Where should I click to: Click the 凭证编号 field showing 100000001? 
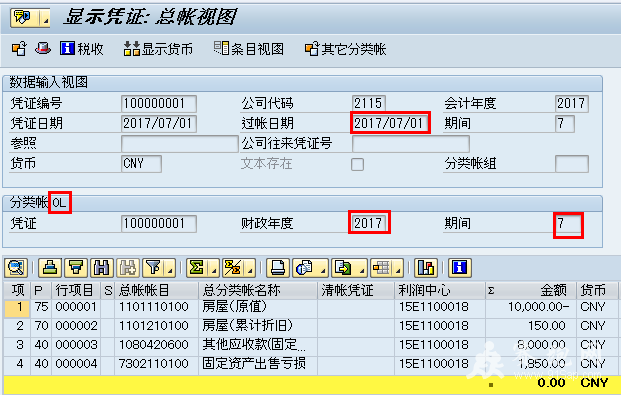tap(159, 104)
